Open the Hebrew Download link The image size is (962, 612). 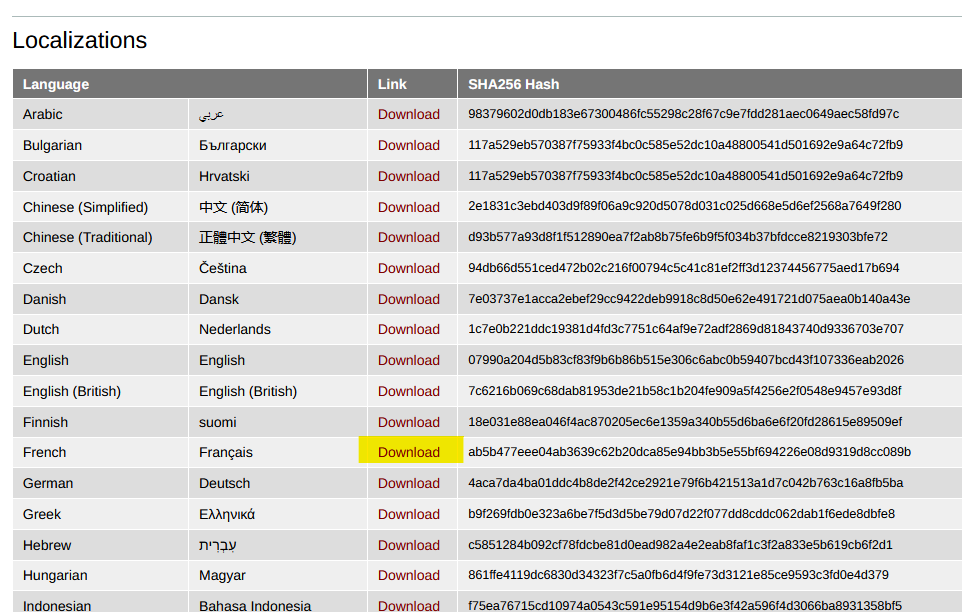click(408, 545)
